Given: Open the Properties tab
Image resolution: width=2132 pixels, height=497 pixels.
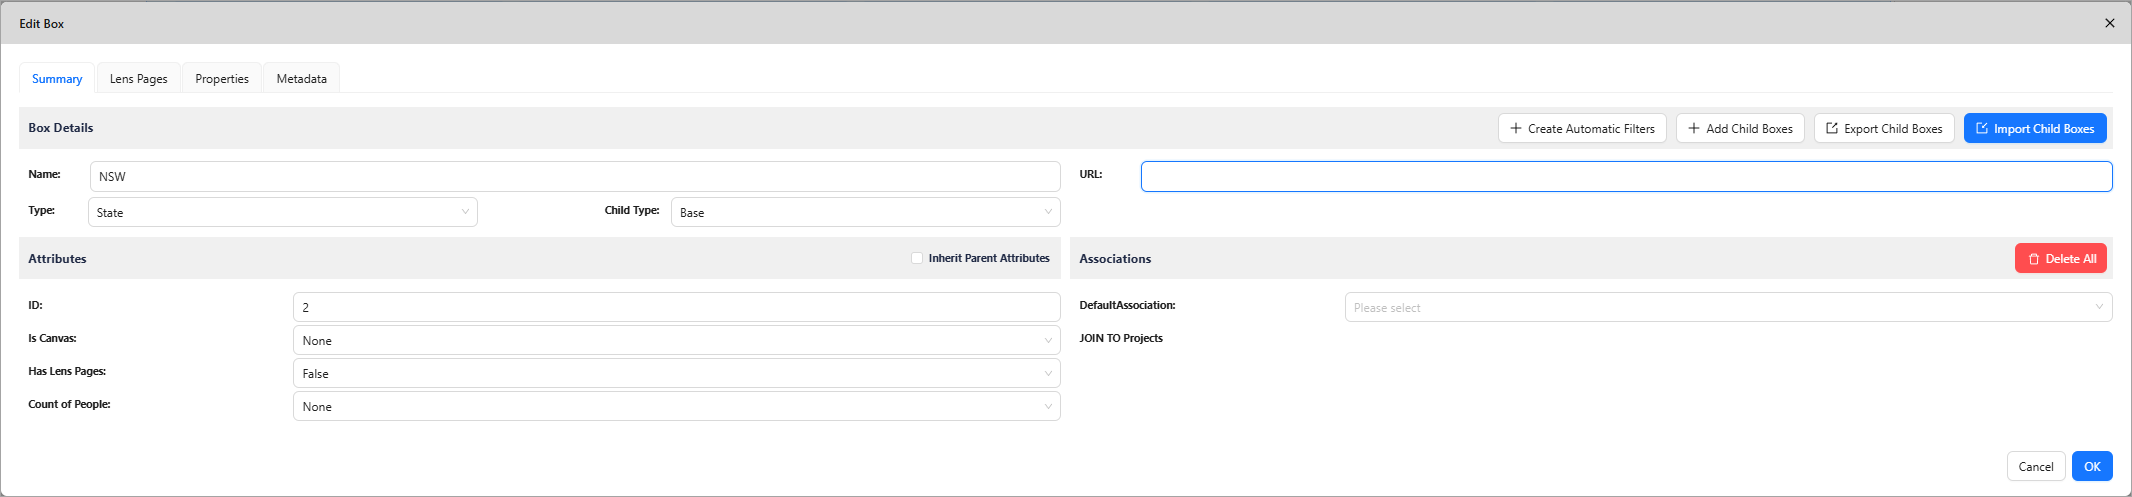Looking at the screenshot, I should pos(222,78).
